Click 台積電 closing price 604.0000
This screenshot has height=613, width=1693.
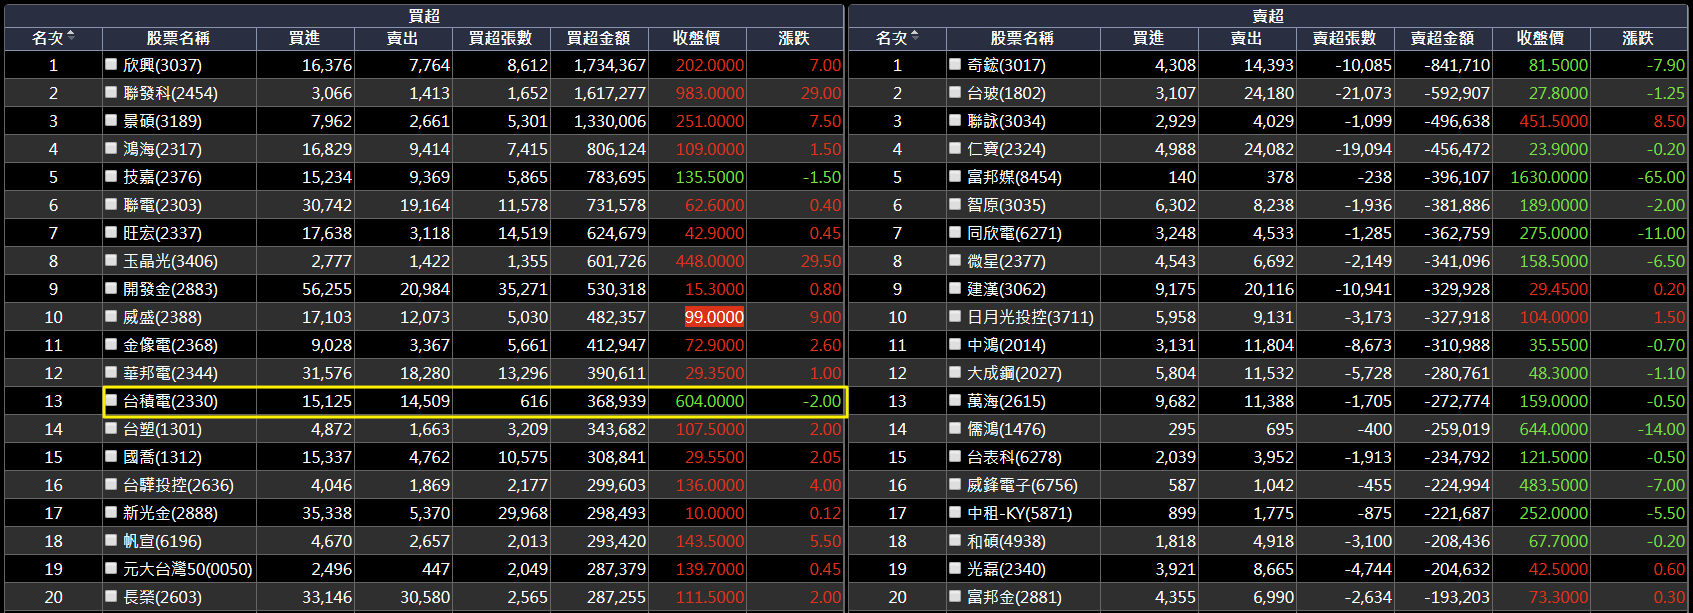click(710, 401)
